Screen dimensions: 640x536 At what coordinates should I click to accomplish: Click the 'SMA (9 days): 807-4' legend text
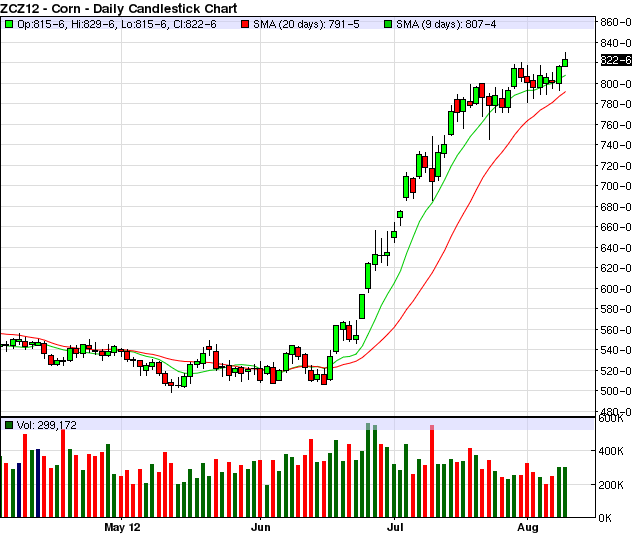pos(446,24)
